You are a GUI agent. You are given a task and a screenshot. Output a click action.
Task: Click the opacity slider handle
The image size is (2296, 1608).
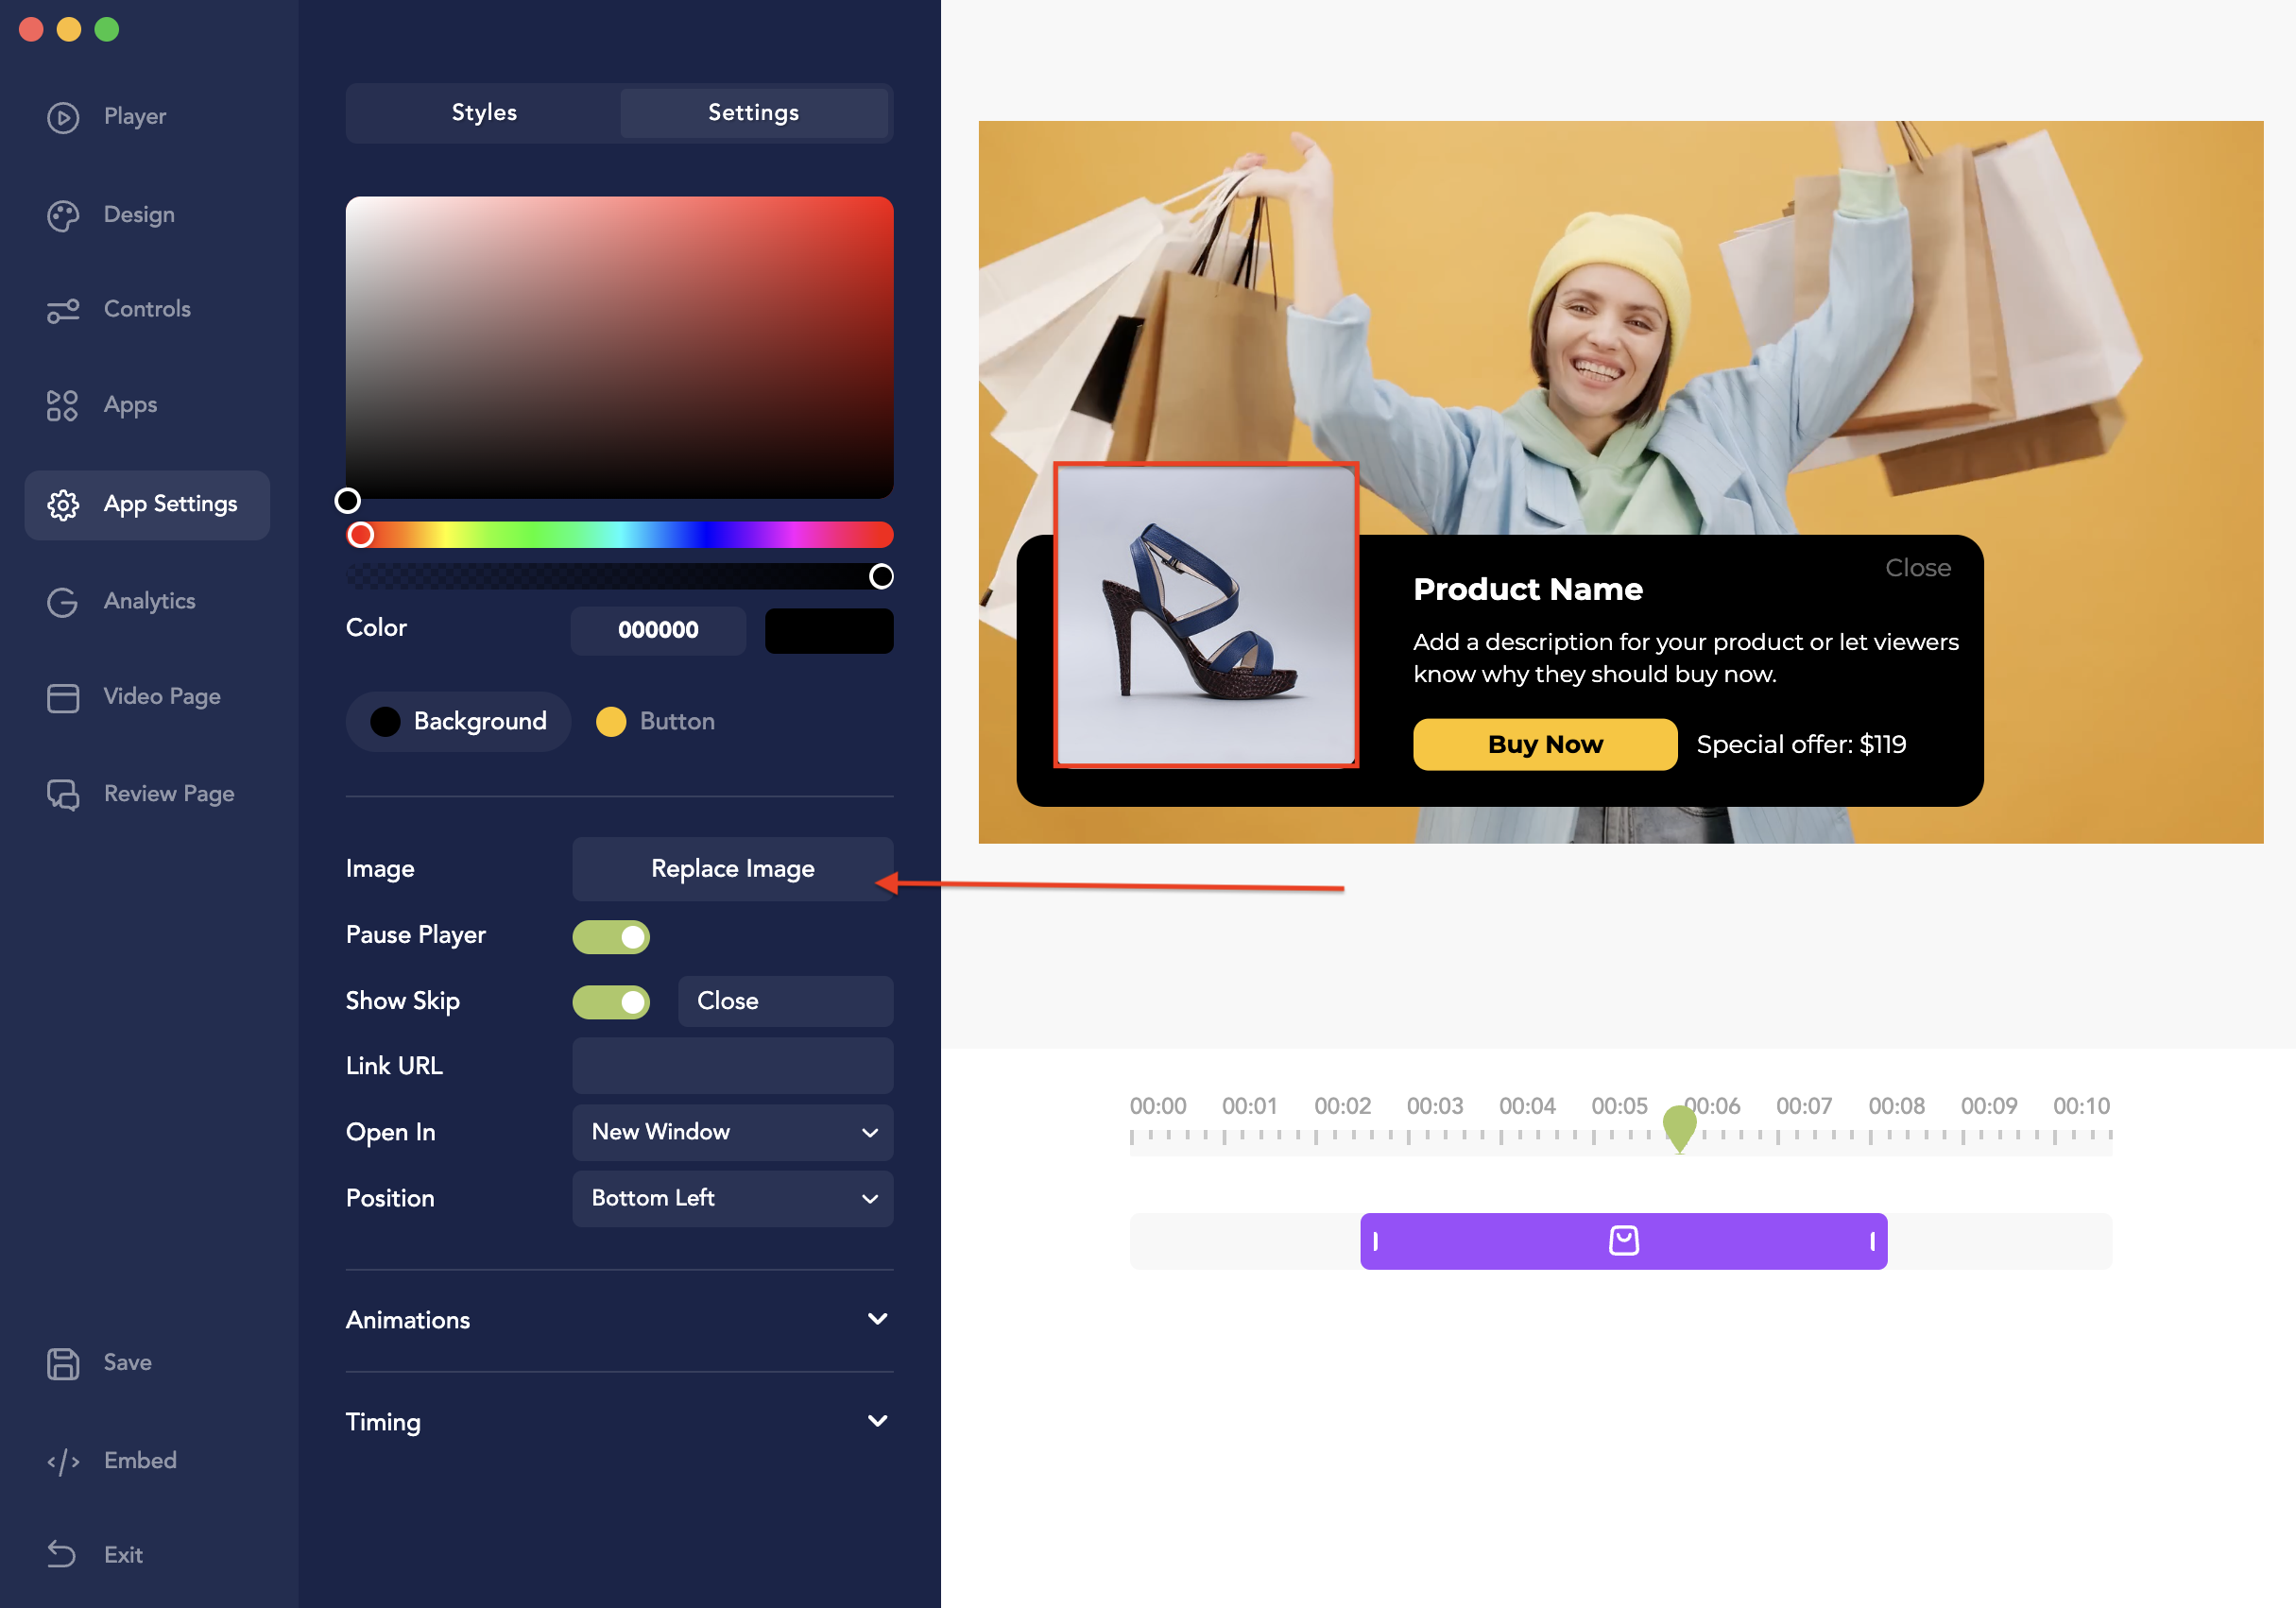(880, 576)
